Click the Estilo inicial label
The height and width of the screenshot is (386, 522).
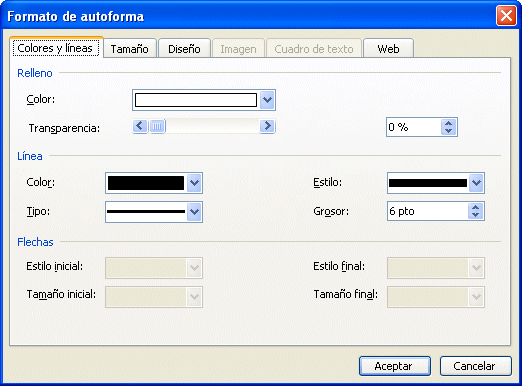55,266
